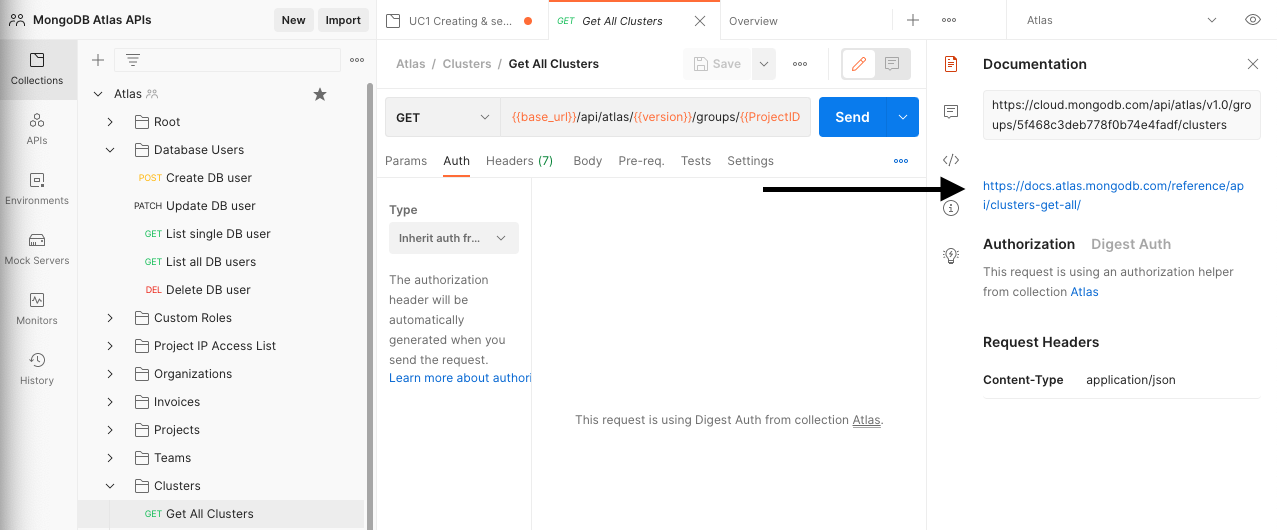Open the docs.atlas.mongodb.com clusters-get-all link
Screen dimensions: 1277x530
[x=1113, y=195]
